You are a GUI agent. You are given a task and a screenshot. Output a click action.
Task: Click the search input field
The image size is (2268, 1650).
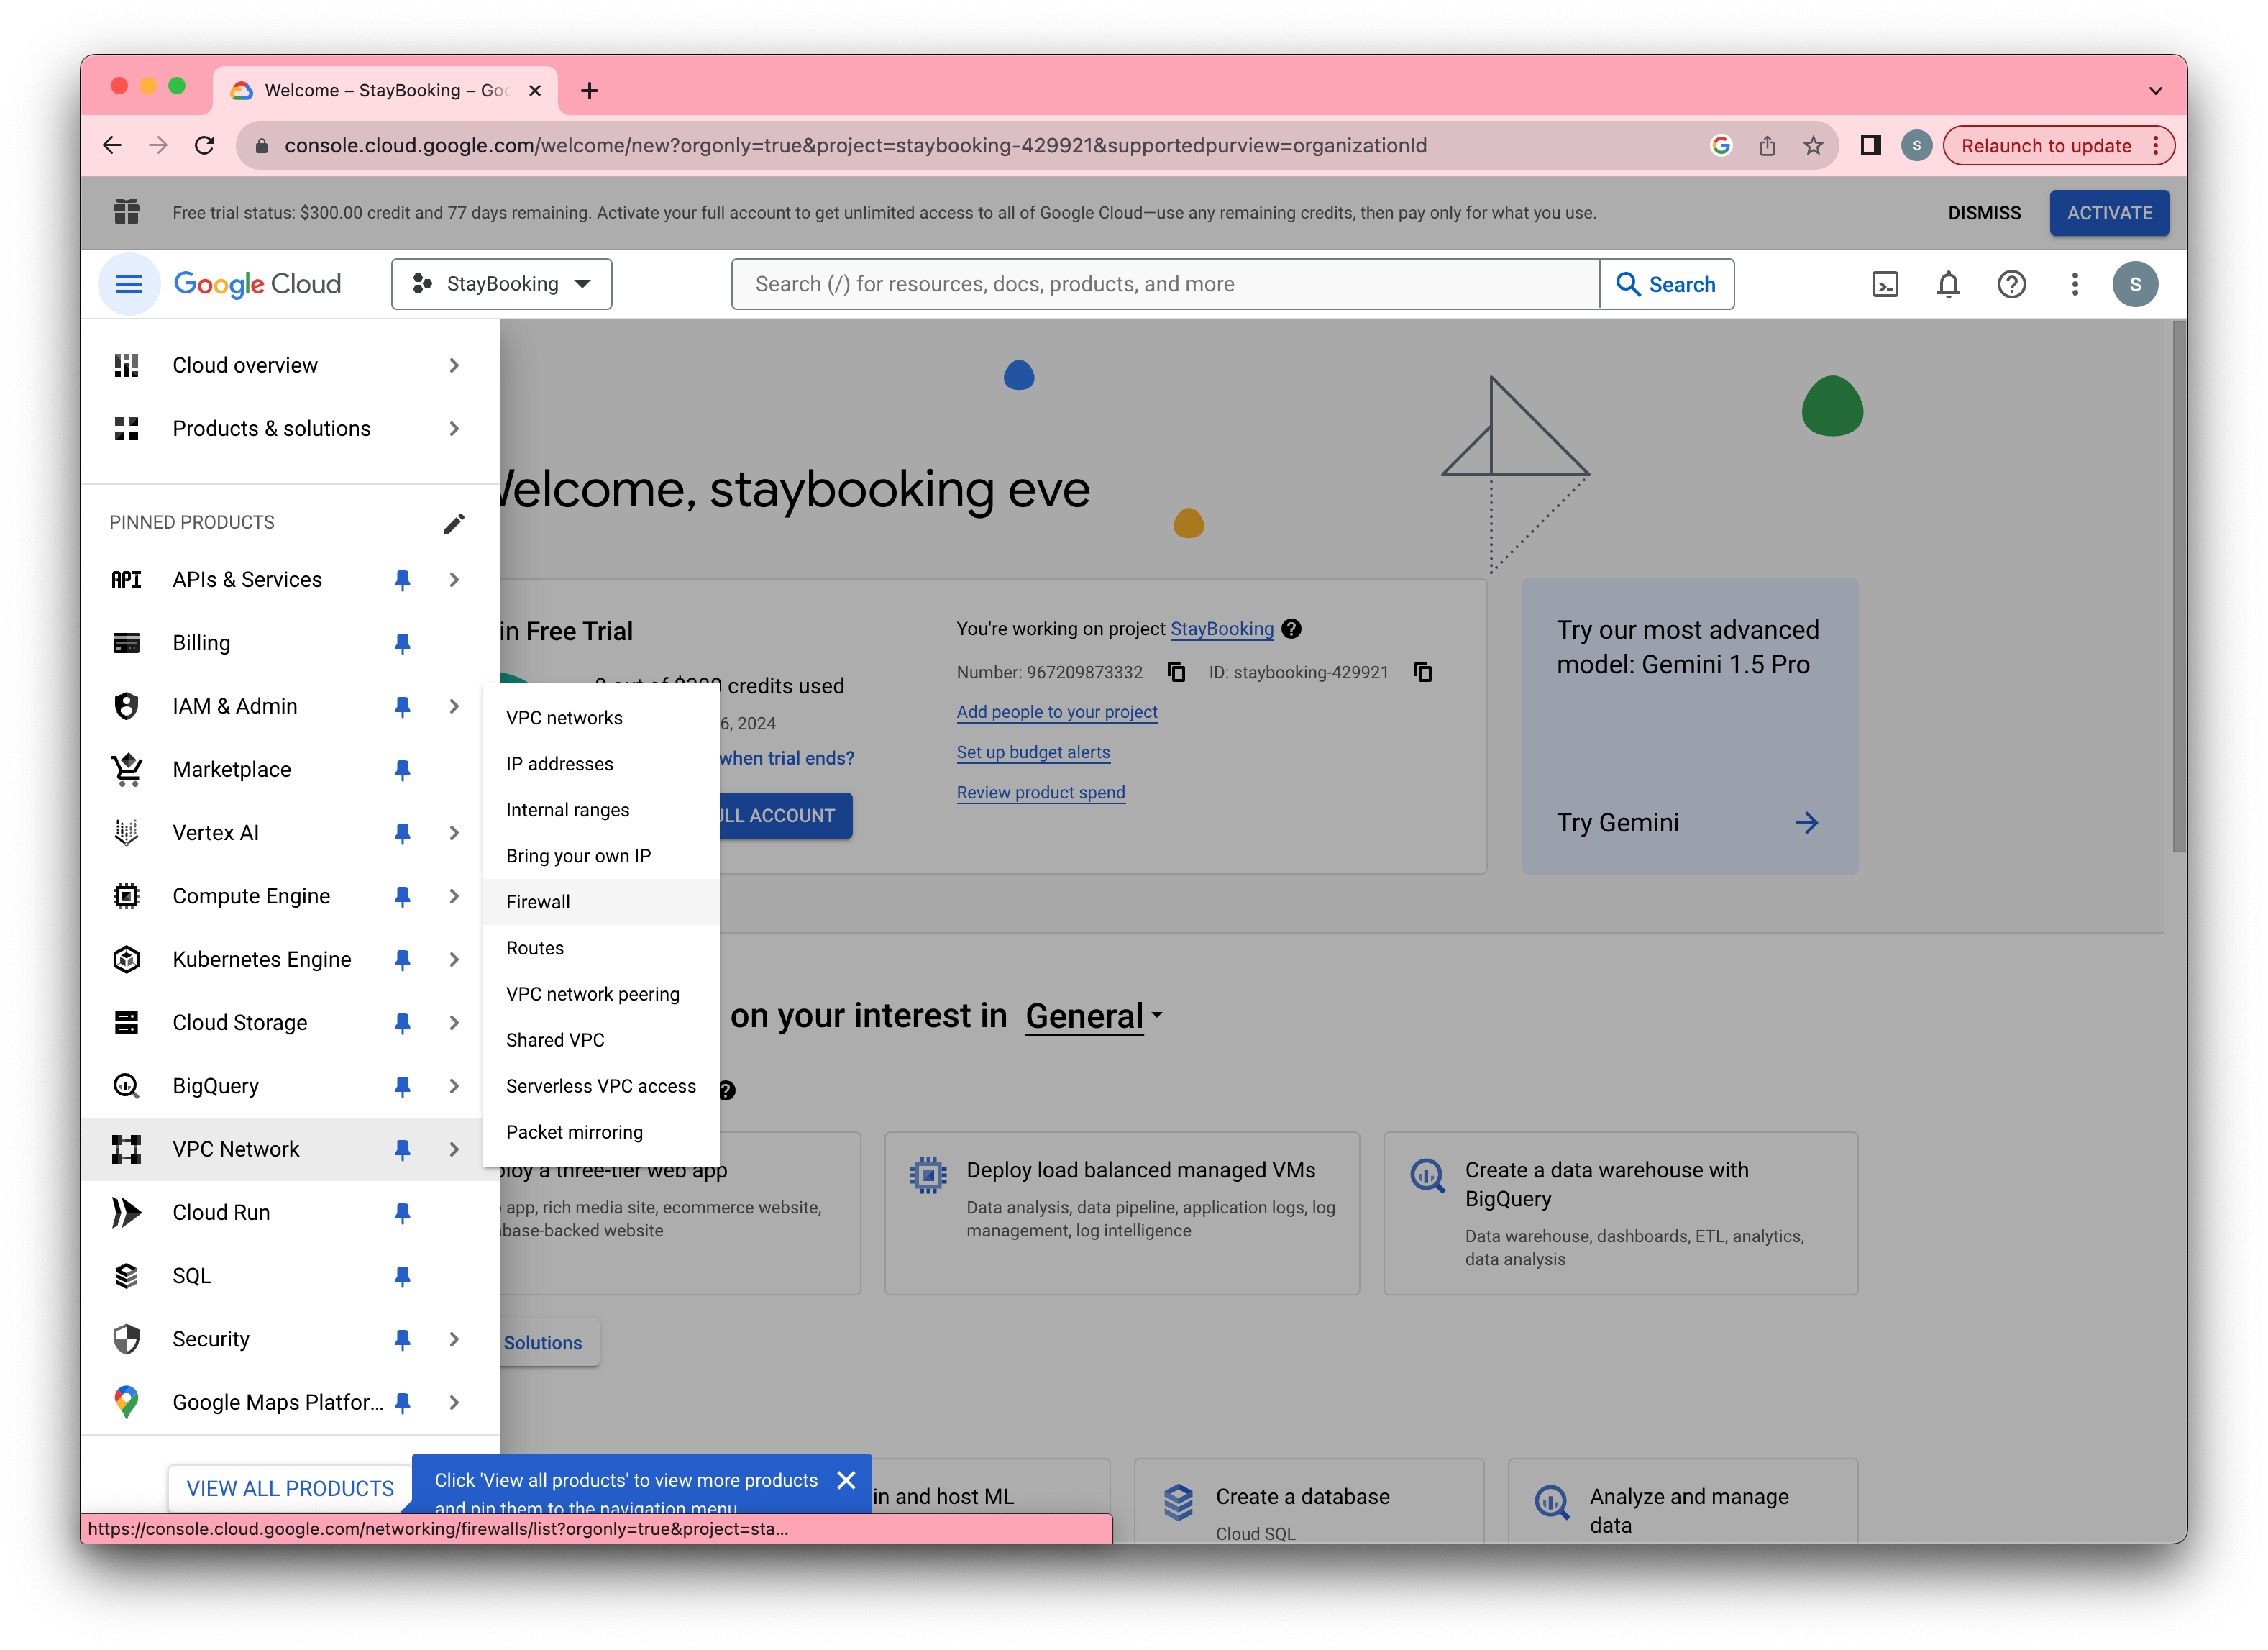pos(1162,283)
